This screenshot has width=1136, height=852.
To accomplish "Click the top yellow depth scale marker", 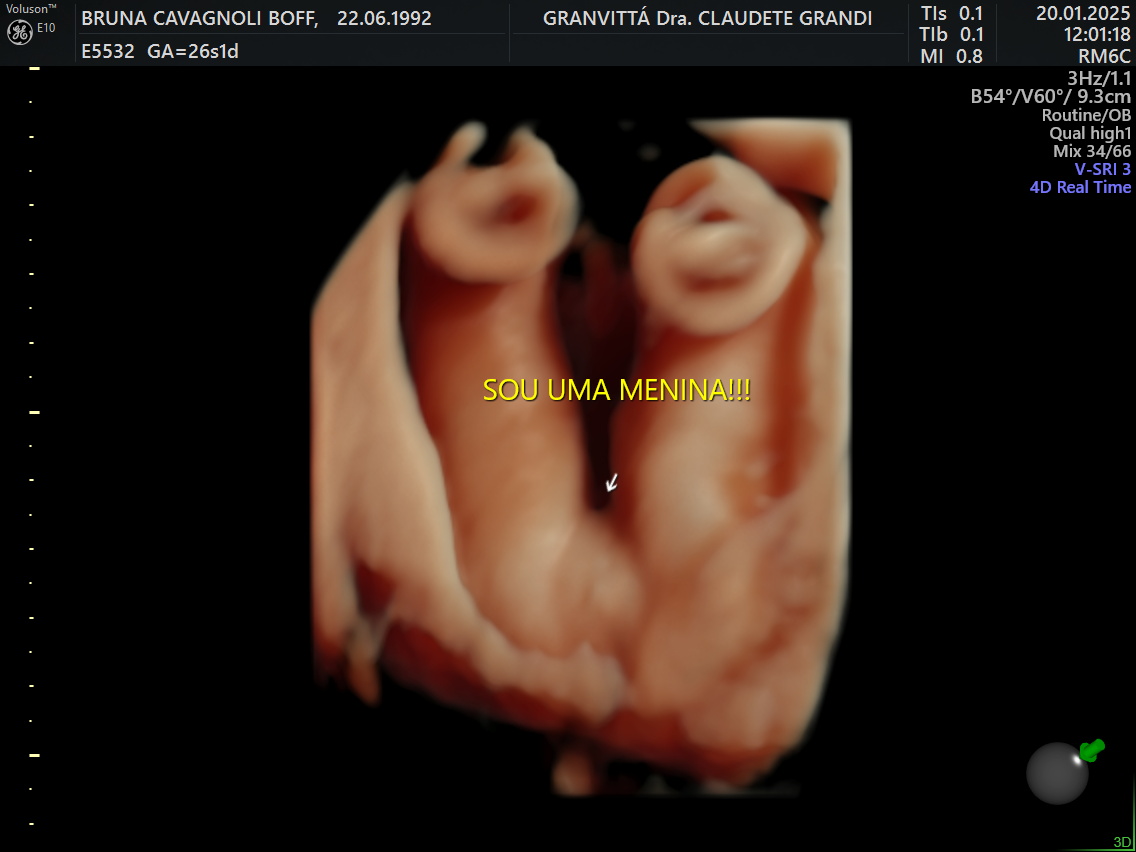I will click(x=35, y=68).
